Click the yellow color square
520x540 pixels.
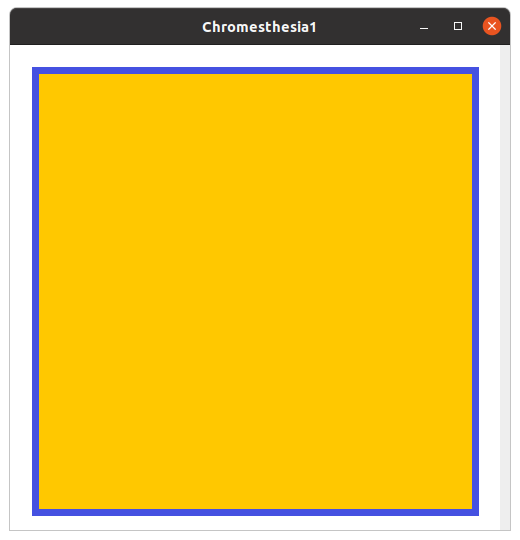[256, 291]
